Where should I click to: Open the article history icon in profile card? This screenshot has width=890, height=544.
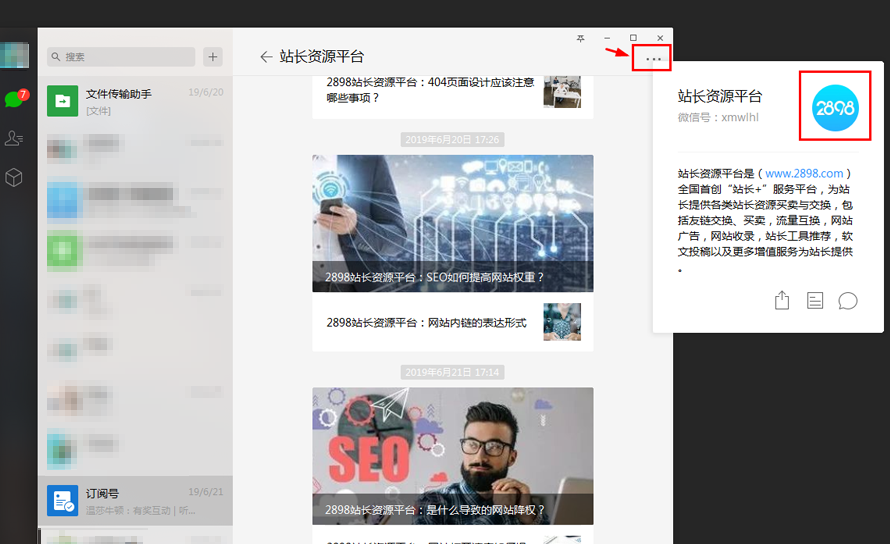815,301
